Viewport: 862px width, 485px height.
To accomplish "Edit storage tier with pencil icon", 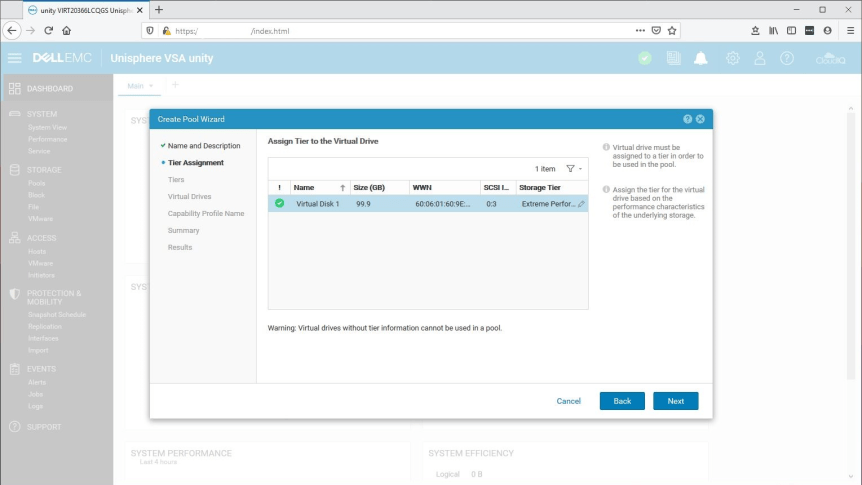I will point(581,204).
